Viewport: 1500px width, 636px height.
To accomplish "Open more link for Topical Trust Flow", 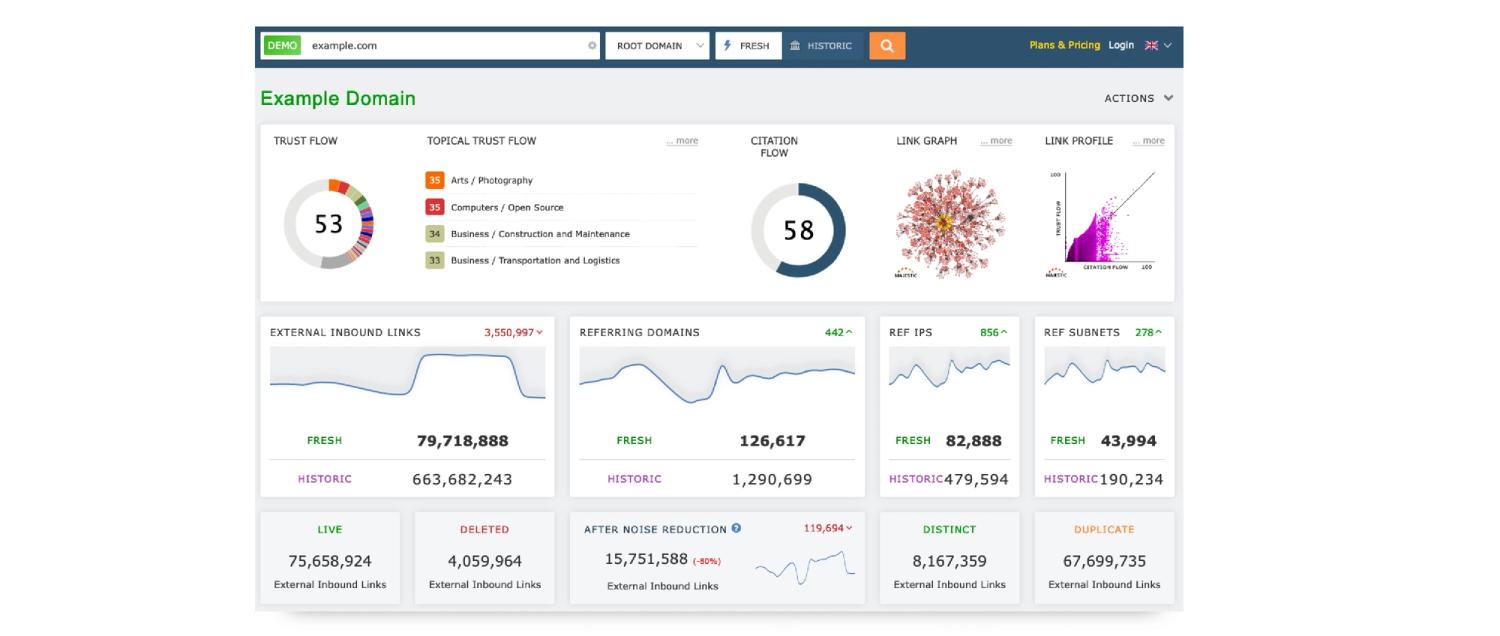I will pyautogui.click(x=682, y=141).
